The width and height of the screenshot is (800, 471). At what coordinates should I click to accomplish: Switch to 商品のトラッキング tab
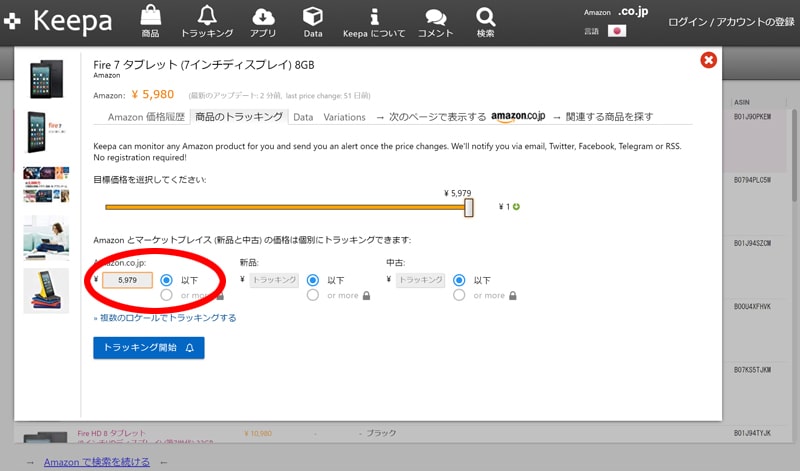239,116
